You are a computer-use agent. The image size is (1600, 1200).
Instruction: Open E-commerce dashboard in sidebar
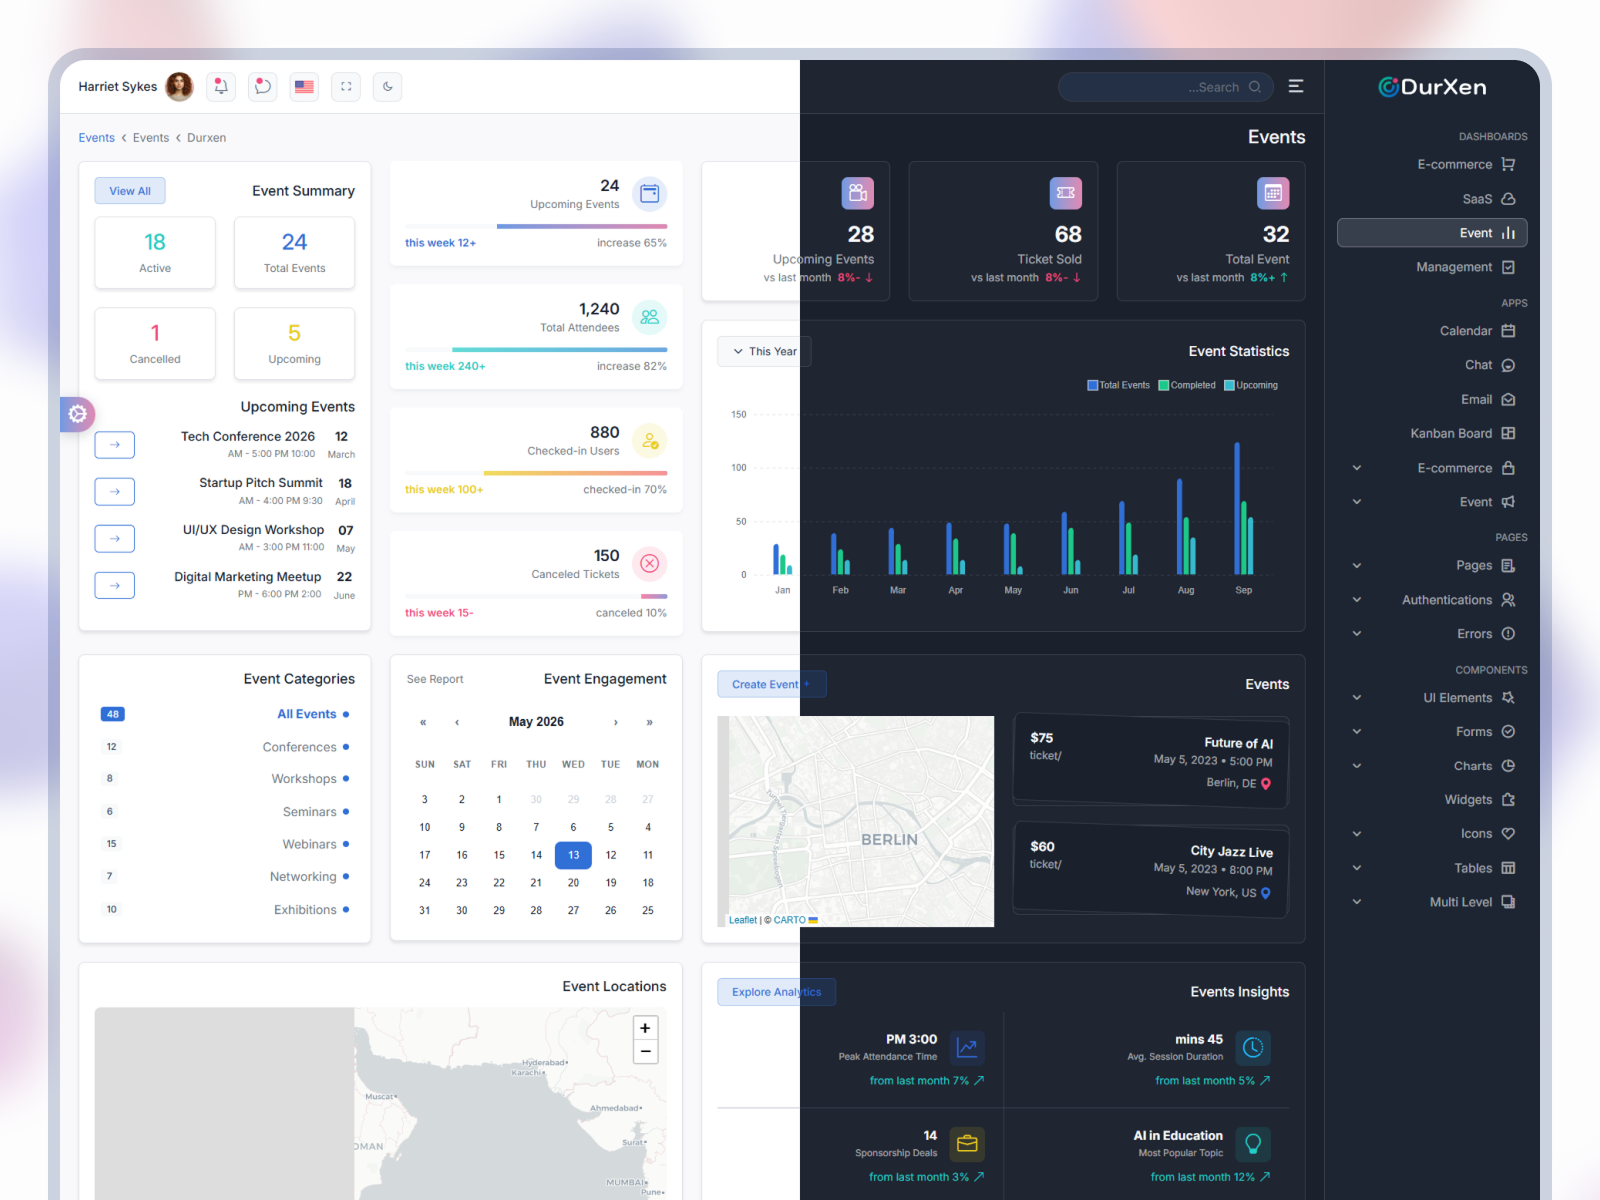pyautogui.click(x=1432, y=165)
